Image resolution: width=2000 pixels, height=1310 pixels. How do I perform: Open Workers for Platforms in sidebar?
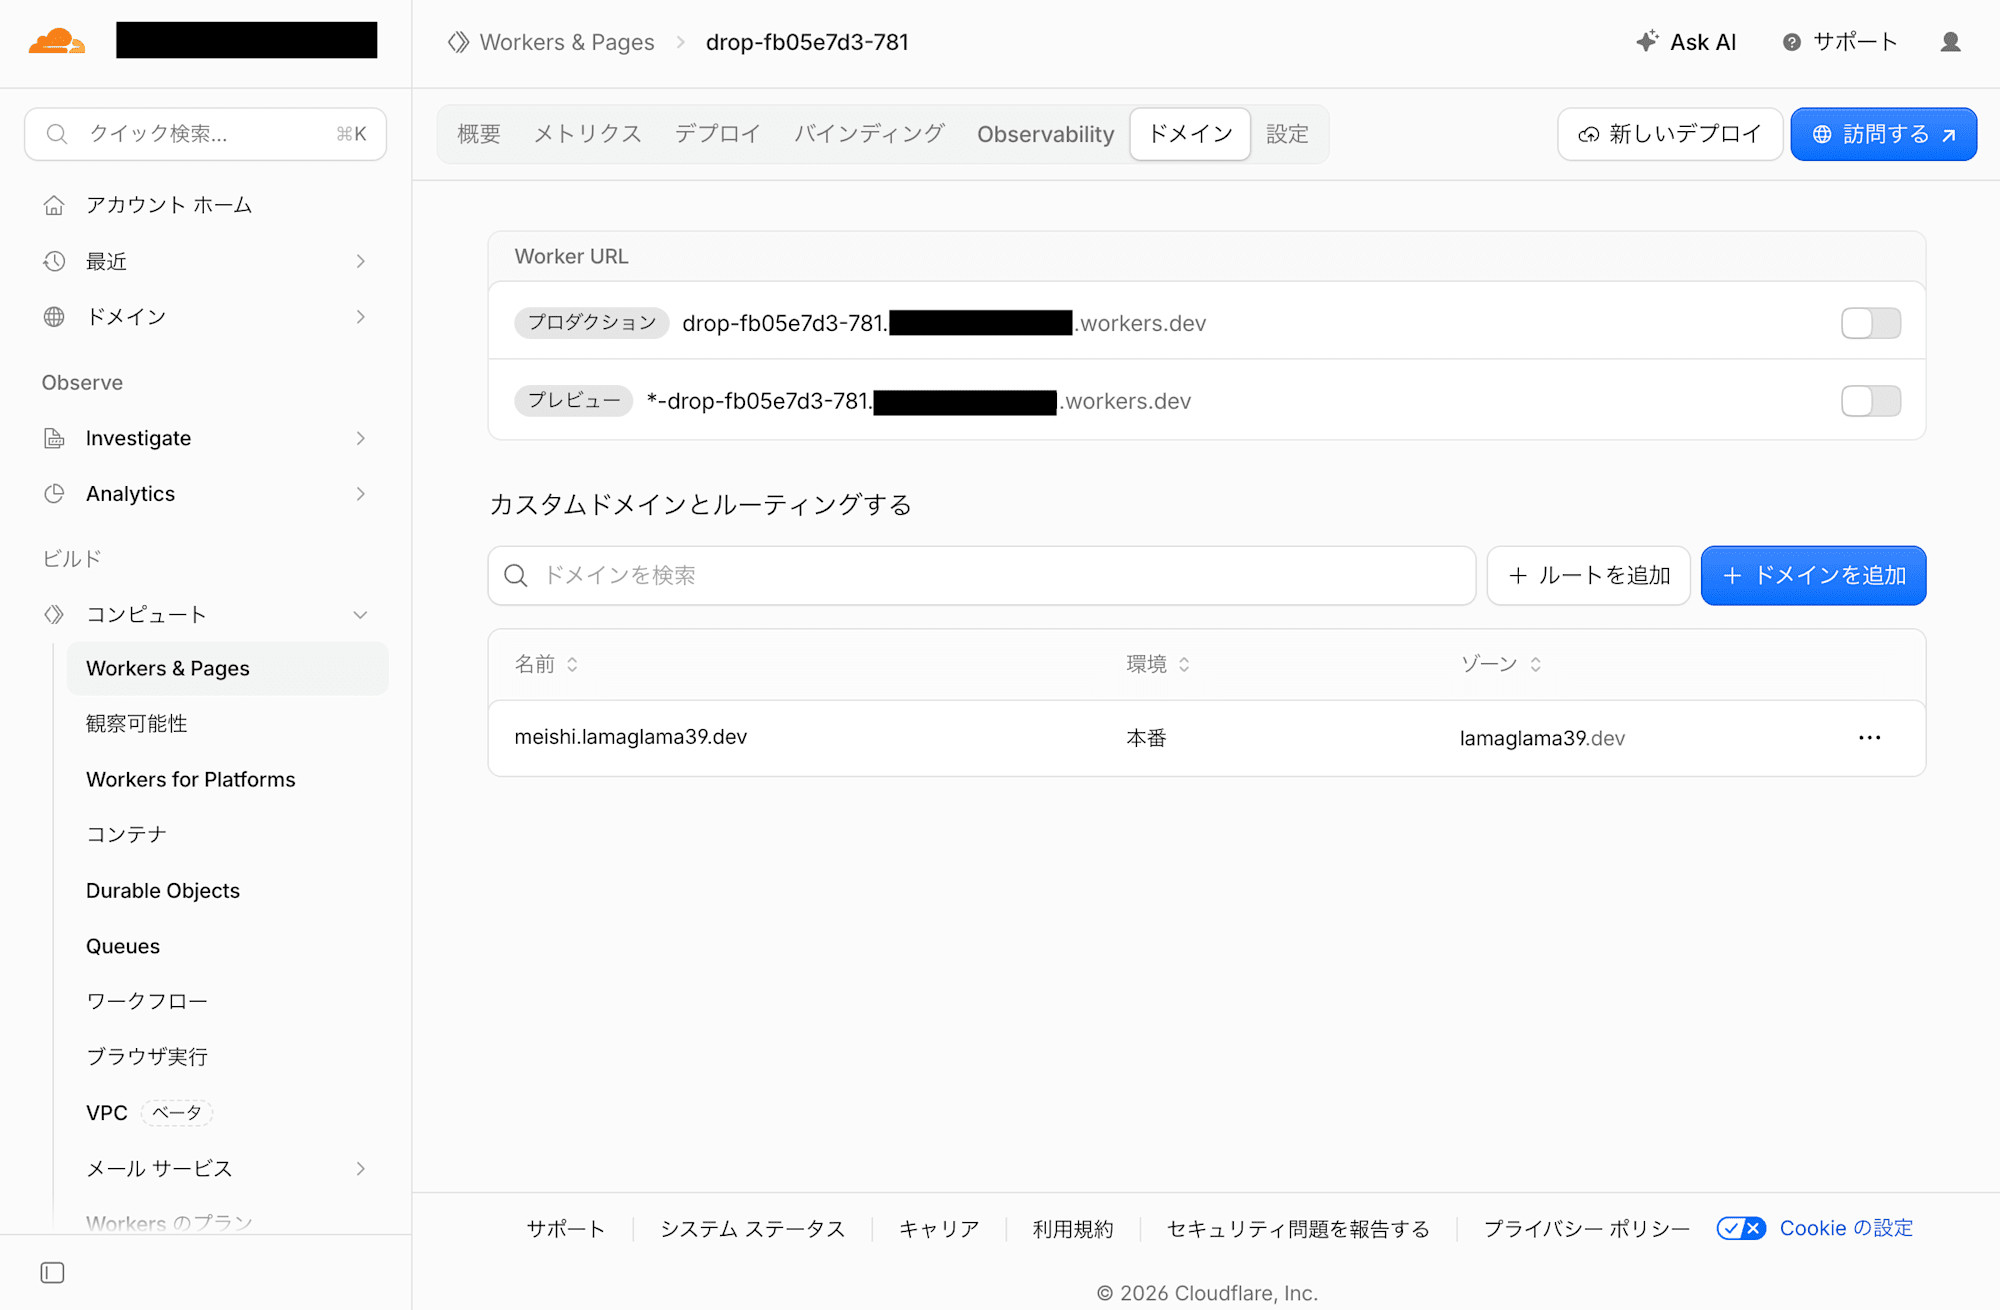point(191,779)
